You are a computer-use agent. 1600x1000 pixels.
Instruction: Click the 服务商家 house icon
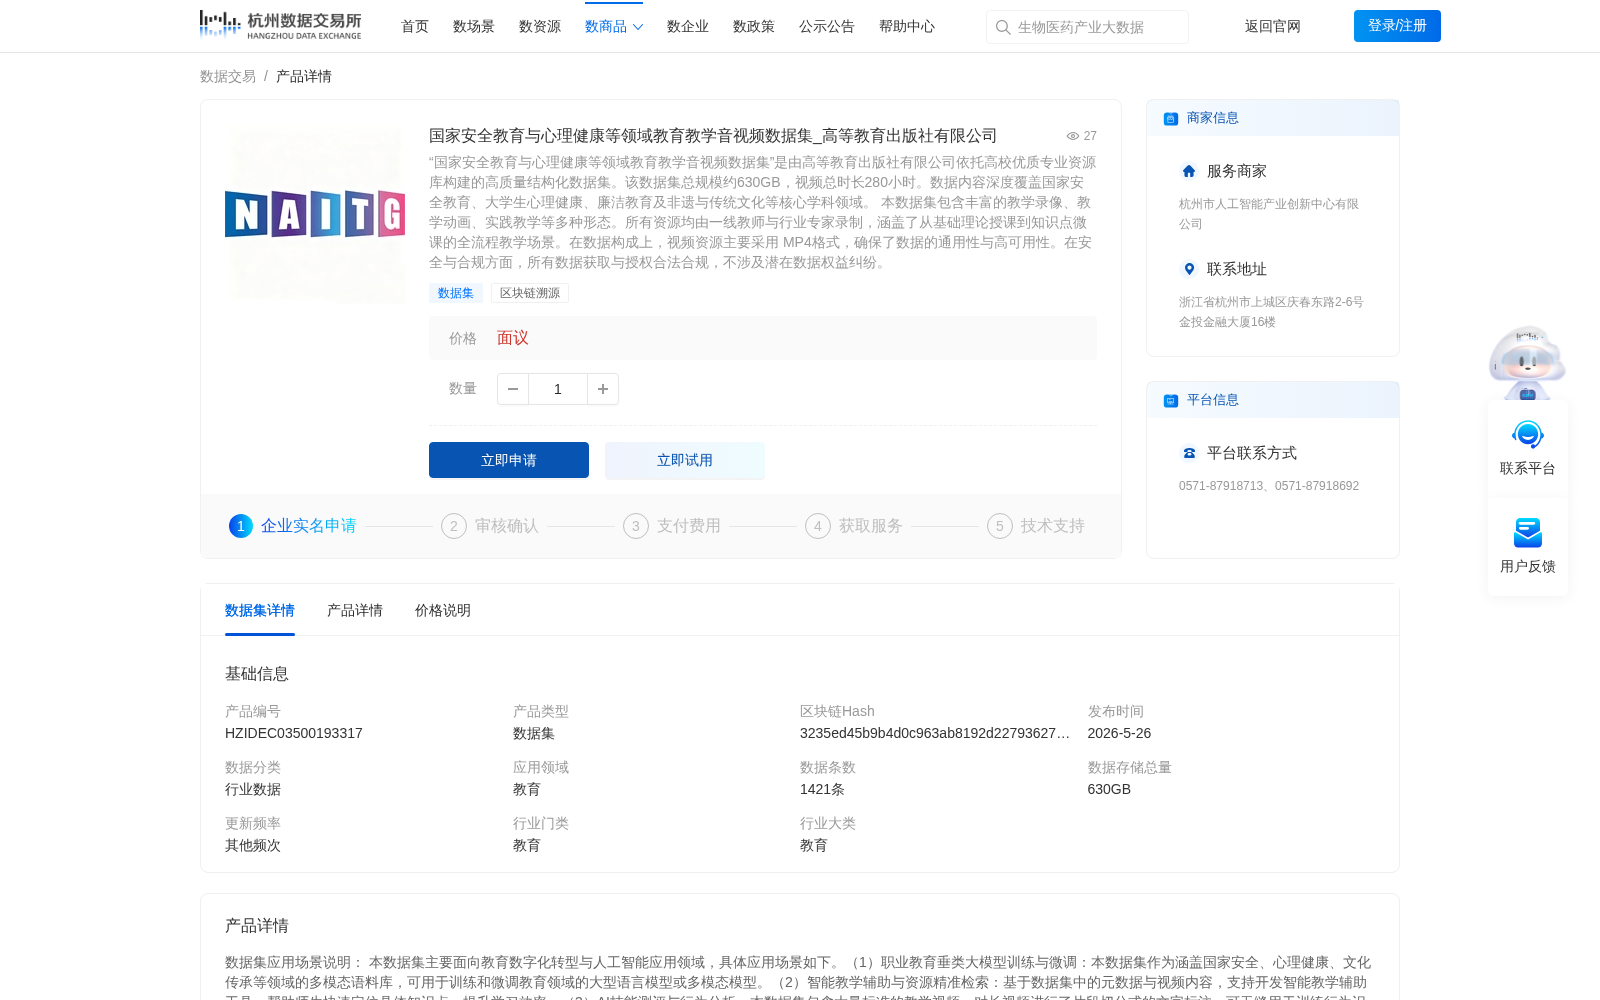click(x=1189, y=171)
